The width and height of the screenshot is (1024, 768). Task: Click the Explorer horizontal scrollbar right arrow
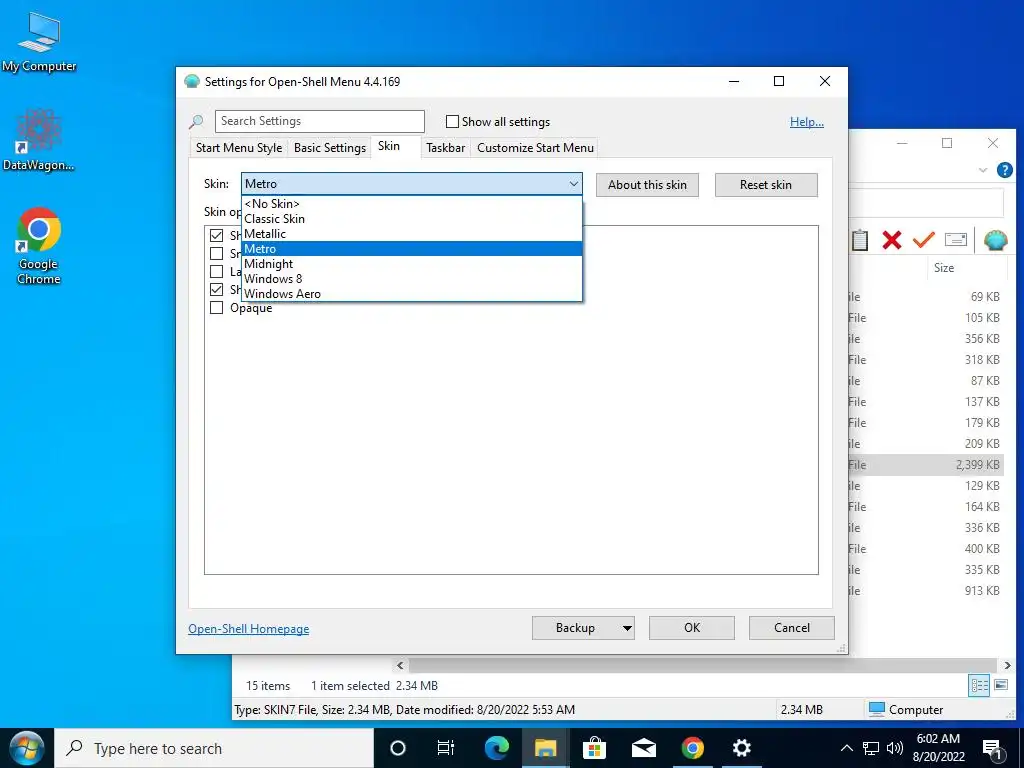(x=1007, y=665)
